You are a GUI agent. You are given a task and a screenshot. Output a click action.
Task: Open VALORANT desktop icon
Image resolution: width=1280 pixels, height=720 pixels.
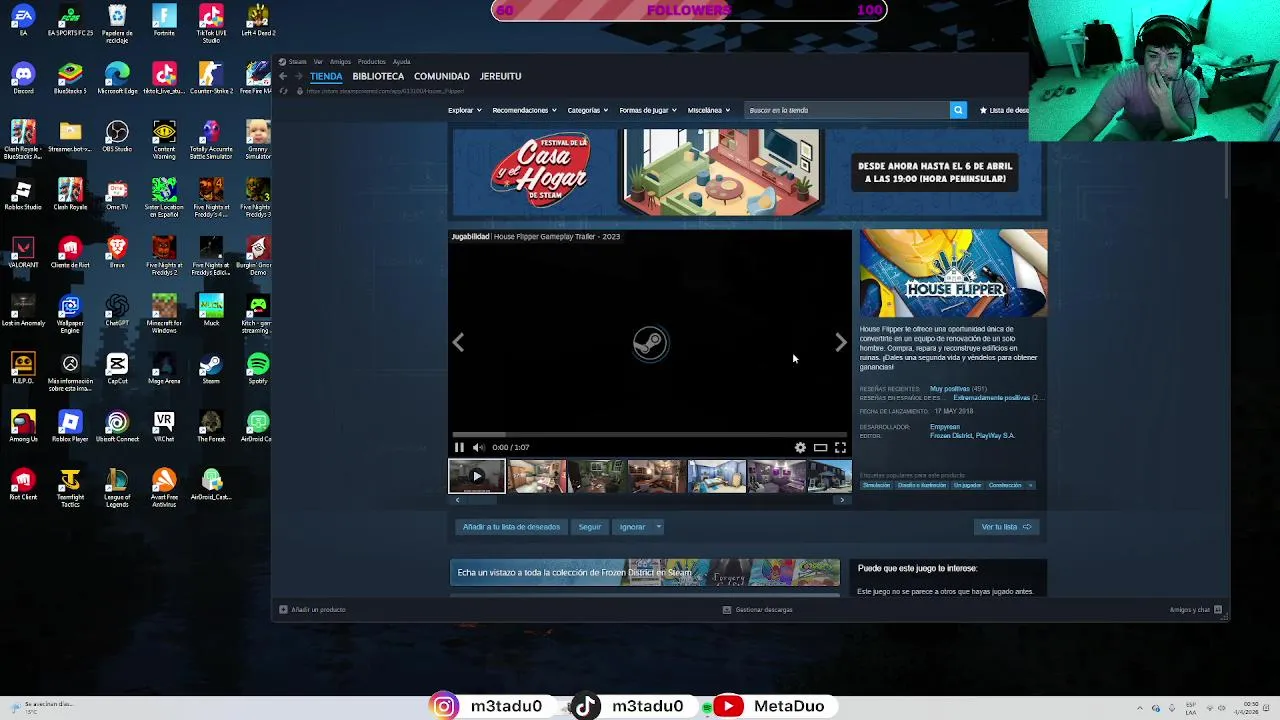pos(23,253)
